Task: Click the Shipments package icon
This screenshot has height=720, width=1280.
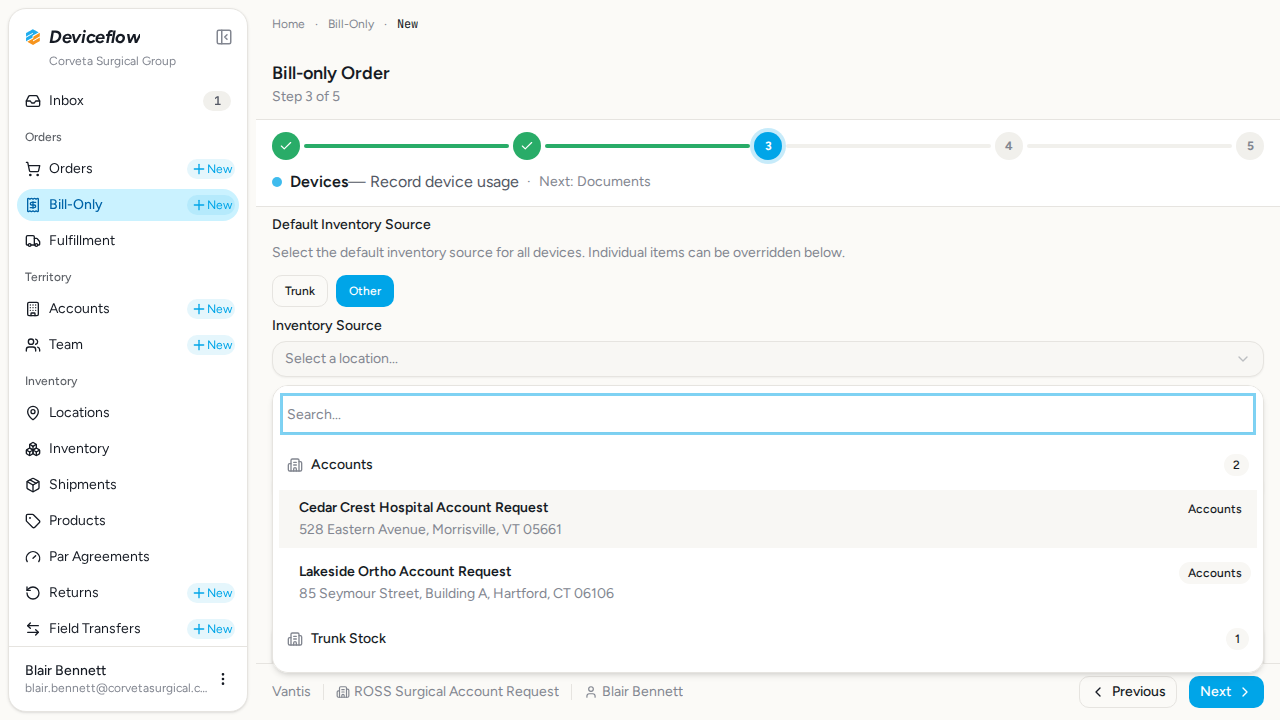Action: pyautogui.click(x=33, y=485)
